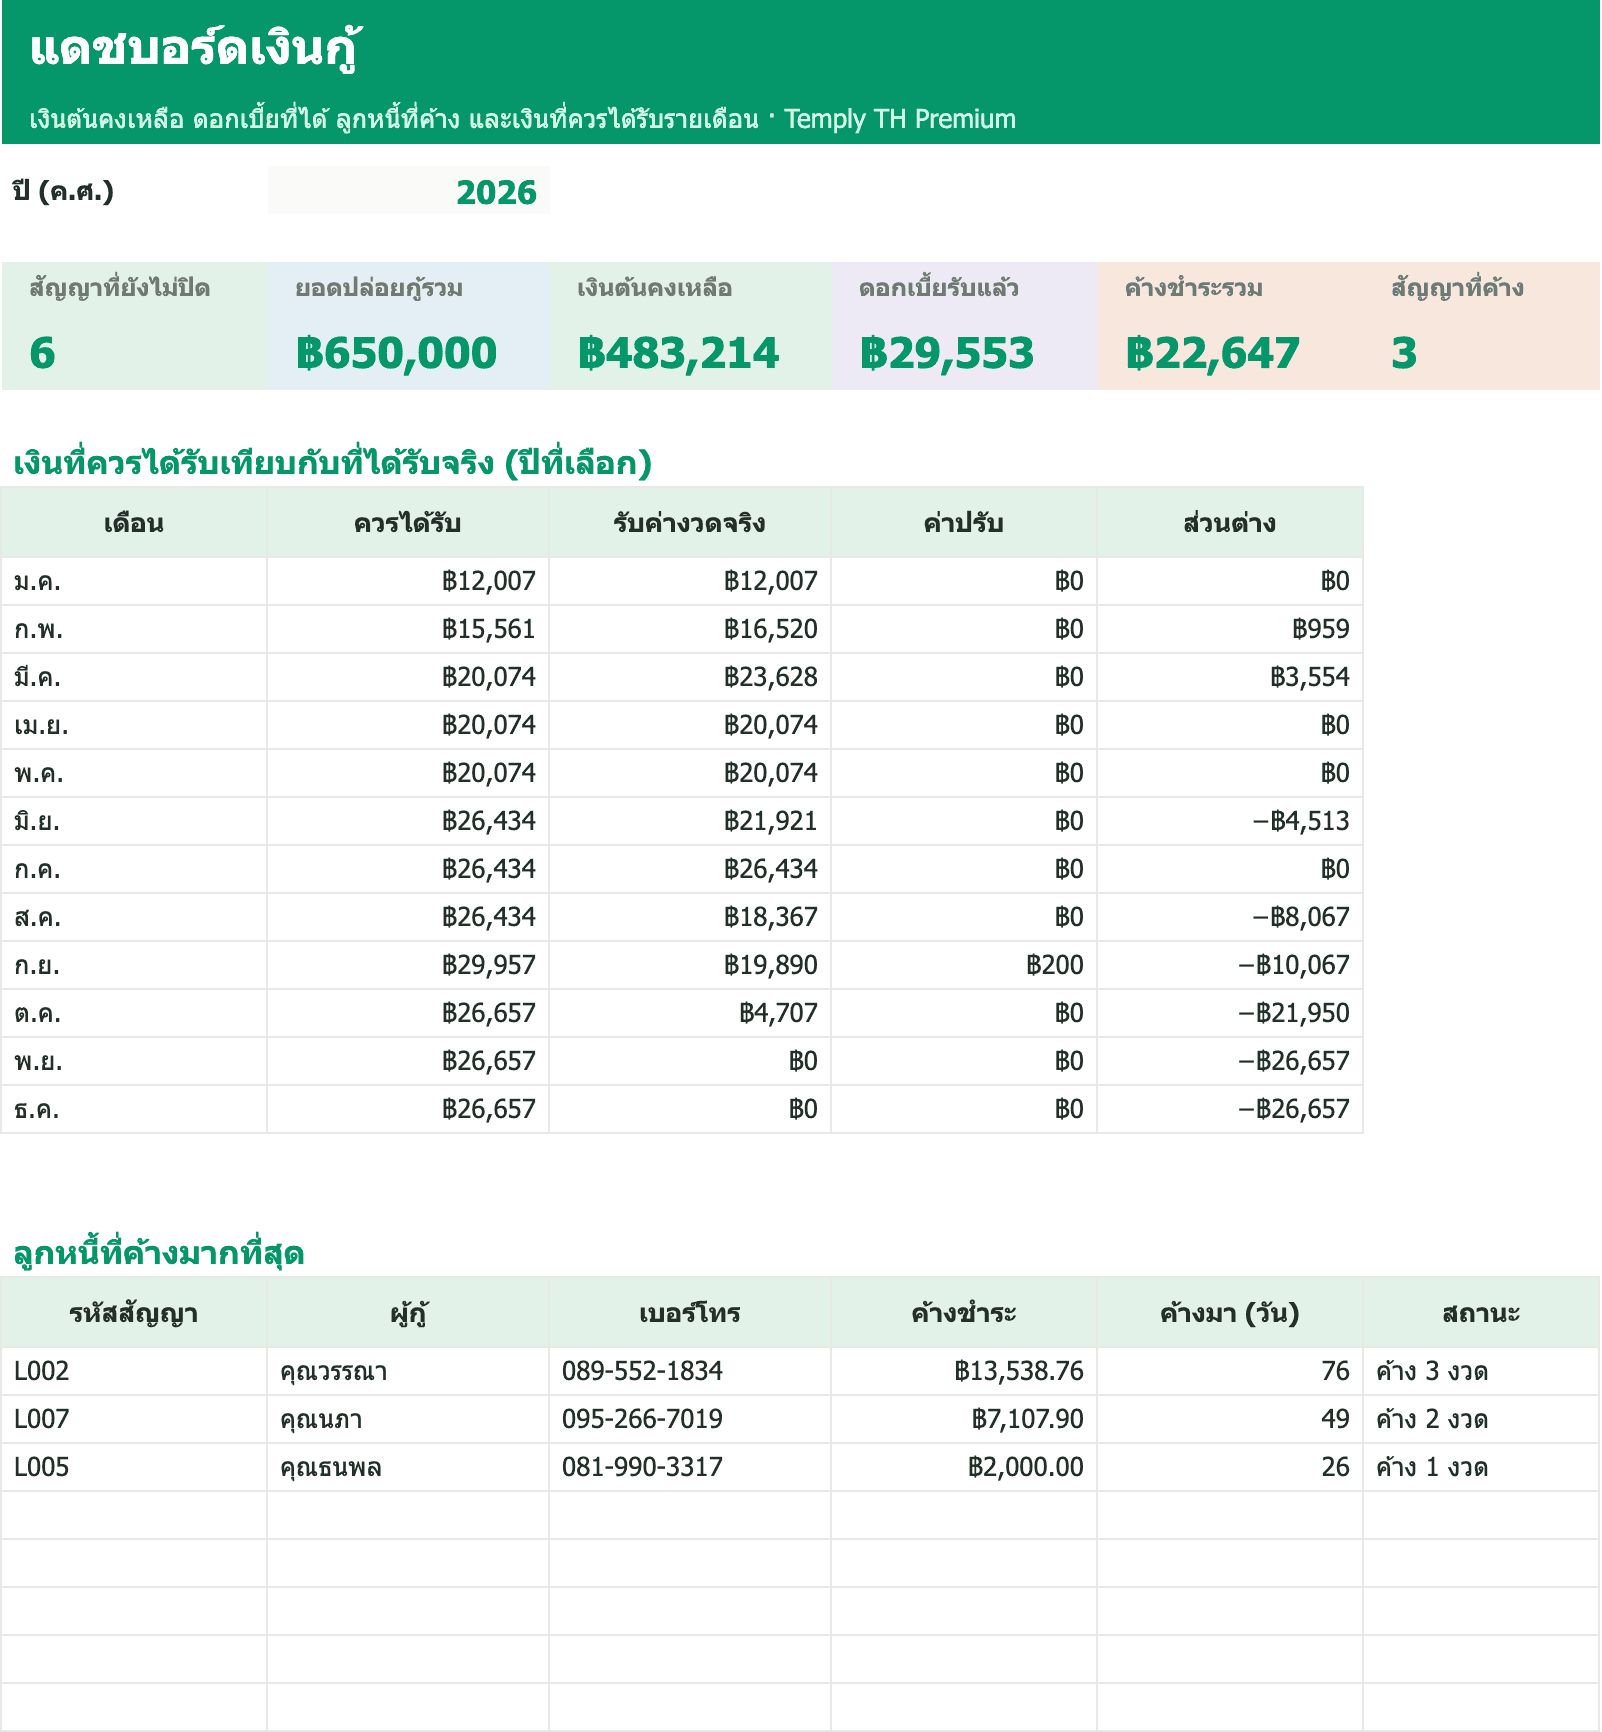Click the สถานะ column header
1602x1732 pixels.
(1481, 1313)
